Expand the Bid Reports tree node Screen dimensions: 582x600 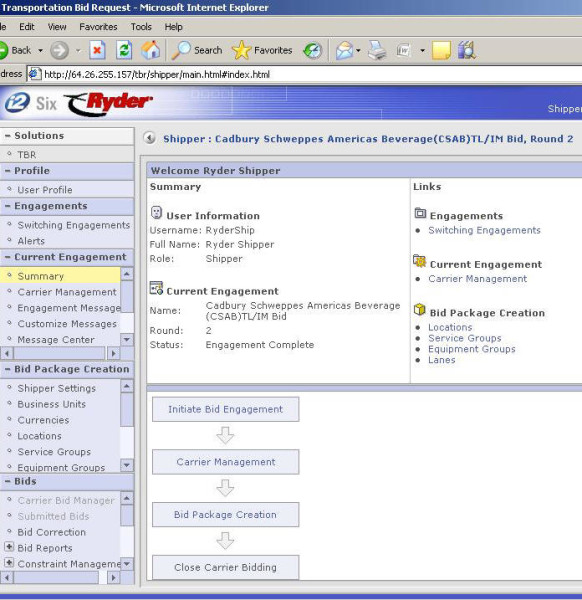(x=9, y=546)
